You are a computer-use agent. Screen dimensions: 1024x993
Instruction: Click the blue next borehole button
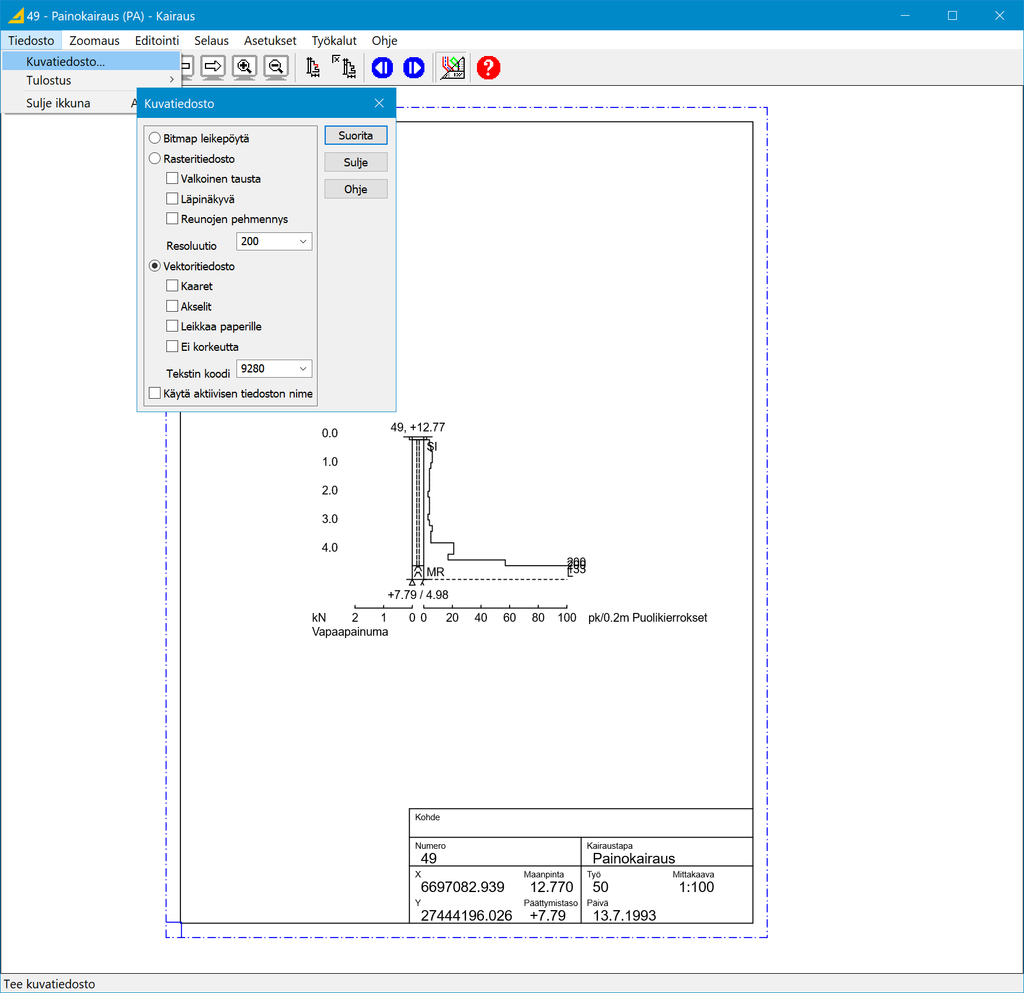(414, 67)
